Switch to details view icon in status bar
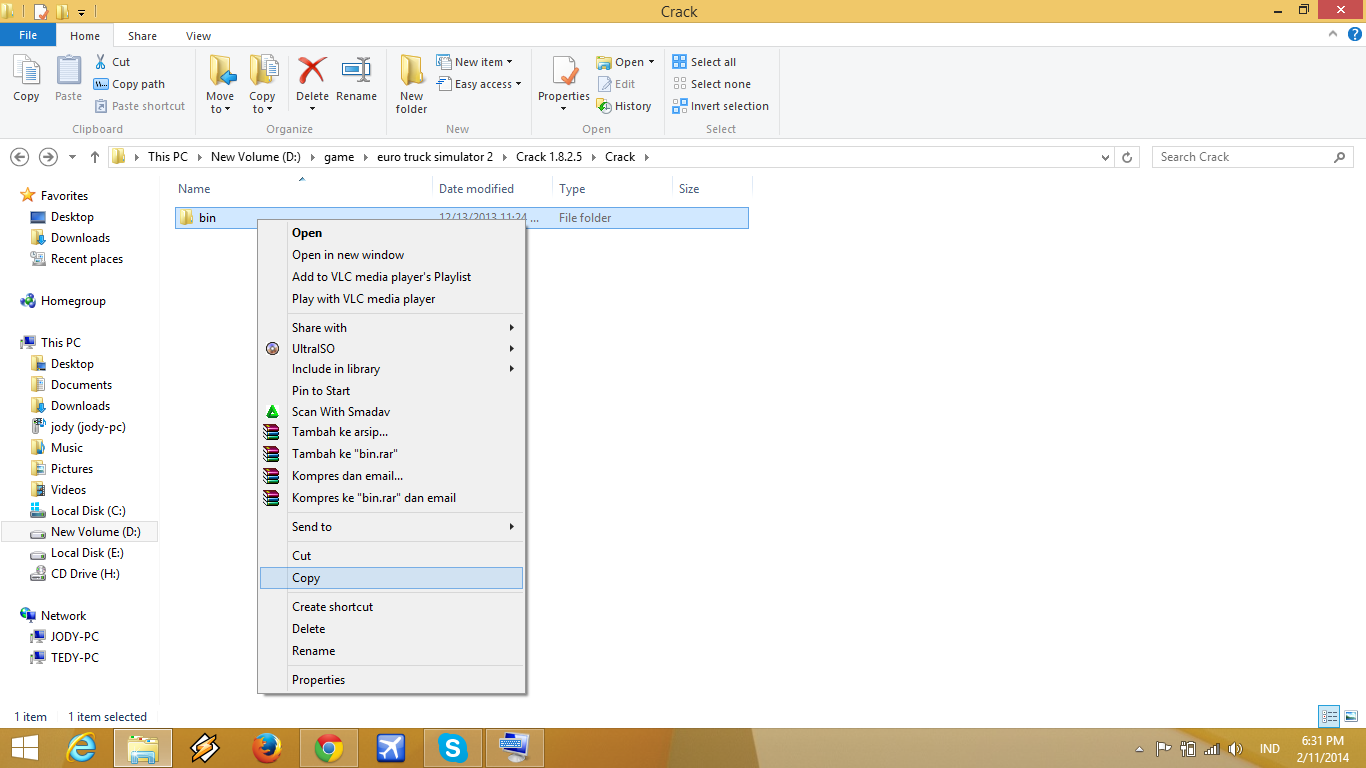1366x768 pixels. click(x=1329, y=716)
